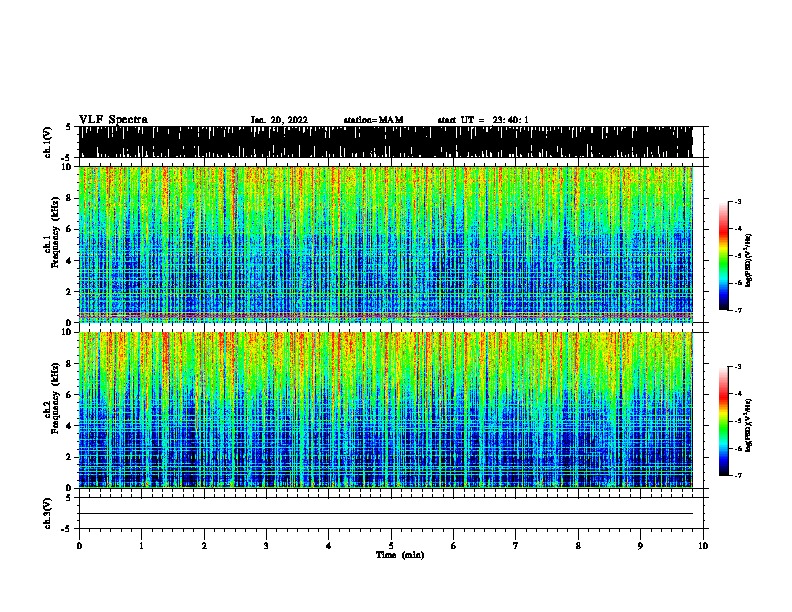The width and height of the screenshot is (792, 612).
Task: Click time axis tick label "9"
Action: point(640,546)
